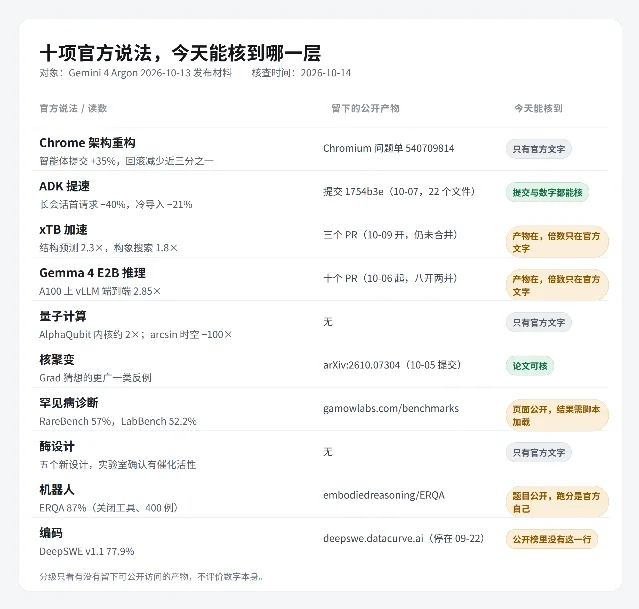Click the '无' cell in the 量子计算 row
The width and height of the screenshot is (639, 609).
[328, 322]
